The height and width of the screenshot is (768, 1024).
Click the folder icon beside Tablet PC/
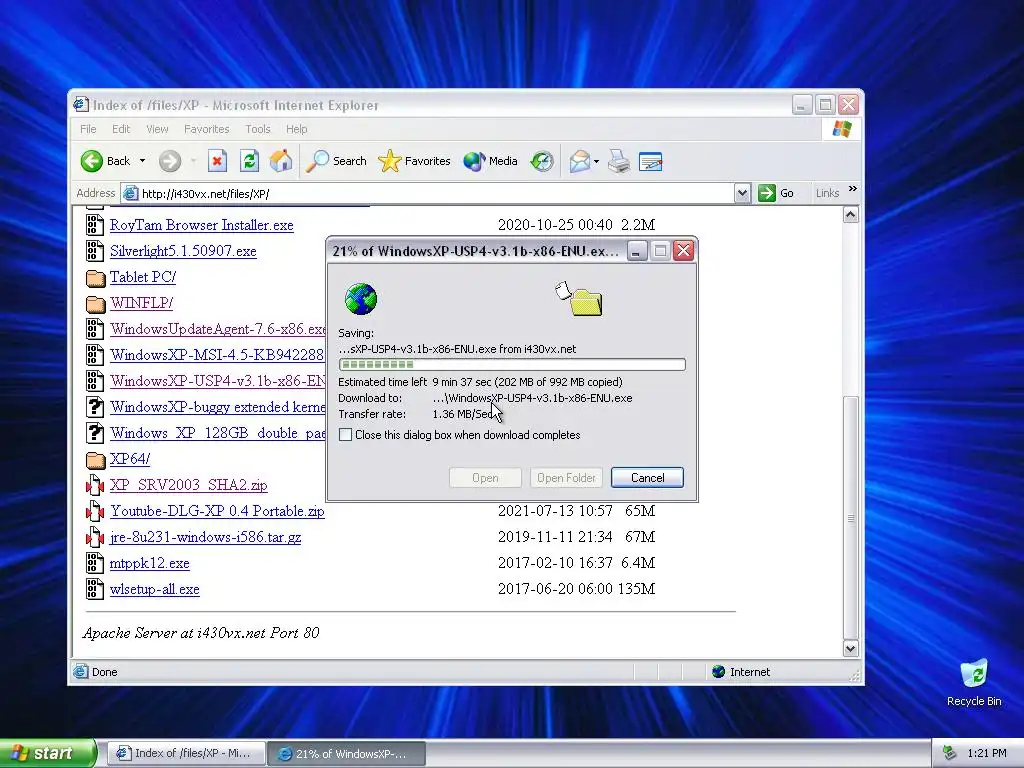pos(95,278)
